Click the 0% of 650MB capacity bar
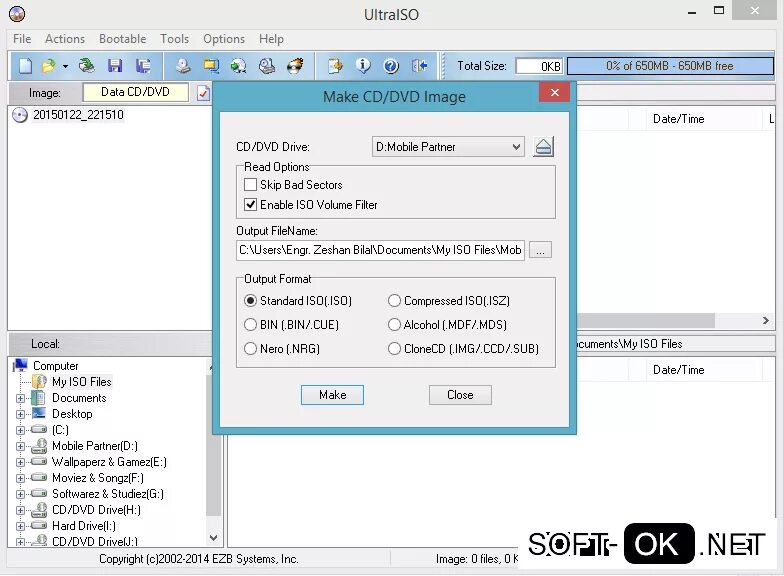 [x=670, y=66]
